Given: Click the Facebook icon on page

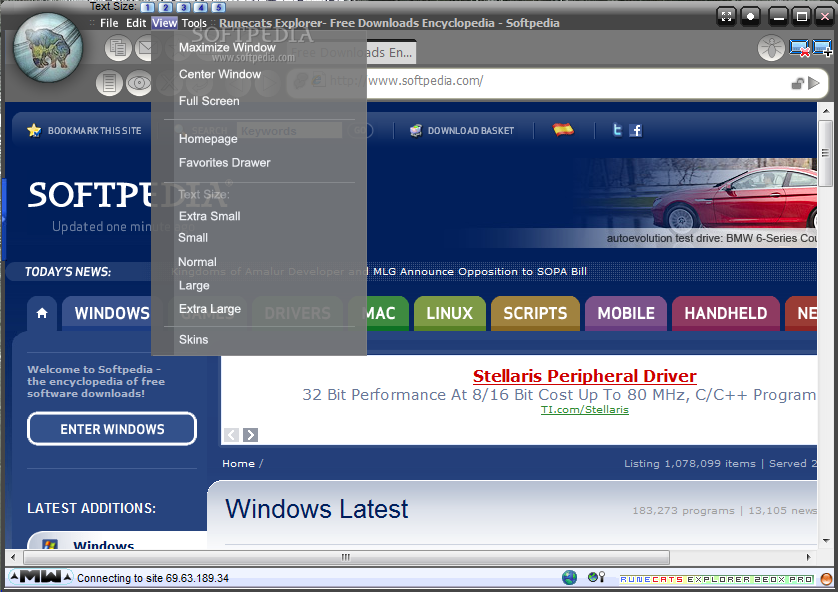Looking at the screenshot, I should (635, 130).
